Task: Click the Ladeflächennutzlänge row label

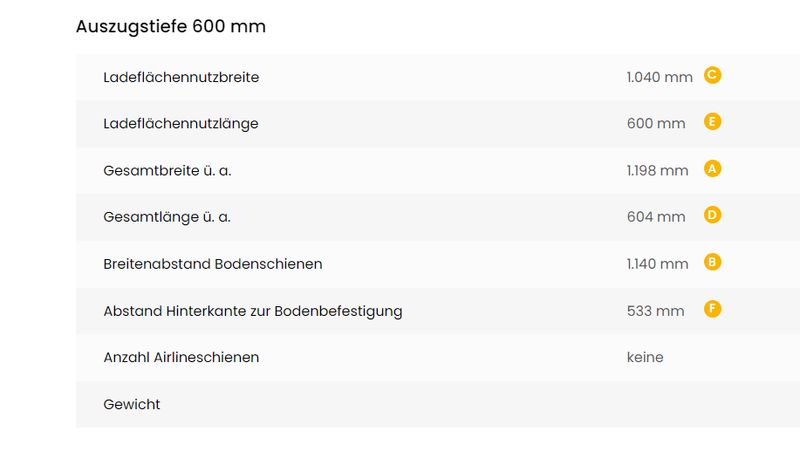Action: [x=181, y=124]
